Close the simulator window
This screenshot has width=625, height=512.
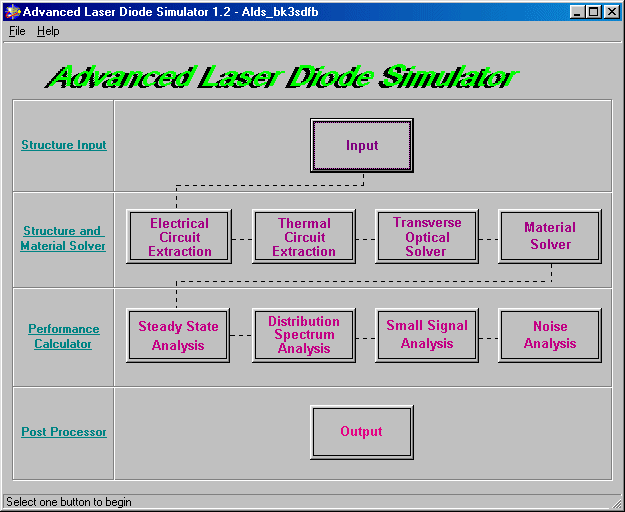(x=611, y=12)
